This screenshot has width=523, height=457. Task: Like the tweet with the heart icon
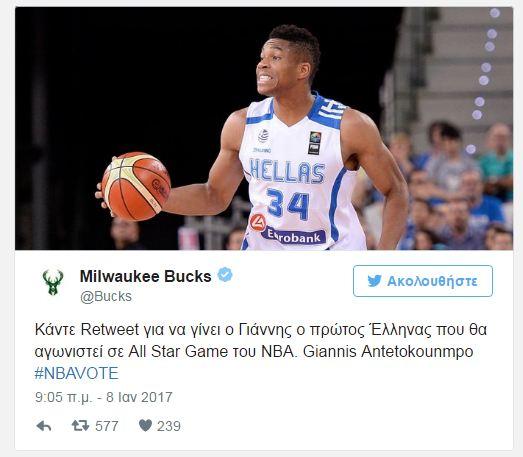coord(145,425)
